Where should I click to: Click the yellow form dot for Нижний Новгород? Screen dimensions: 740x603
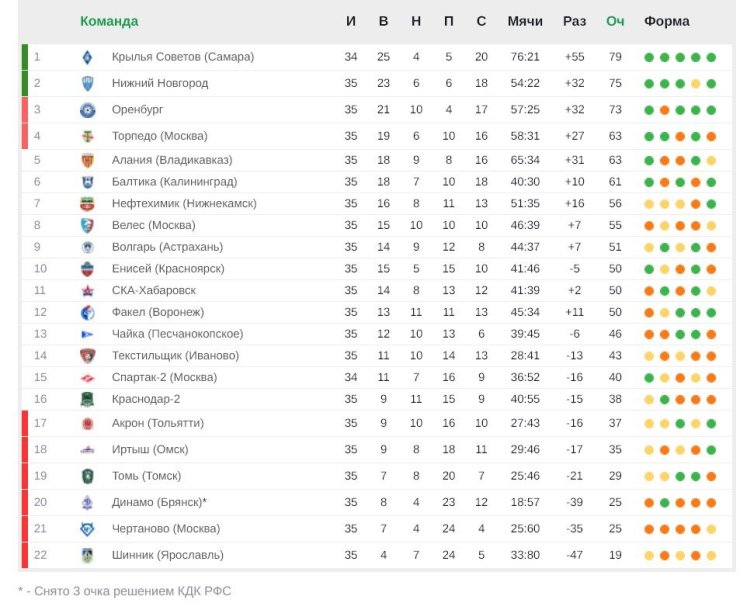(696, 84)
